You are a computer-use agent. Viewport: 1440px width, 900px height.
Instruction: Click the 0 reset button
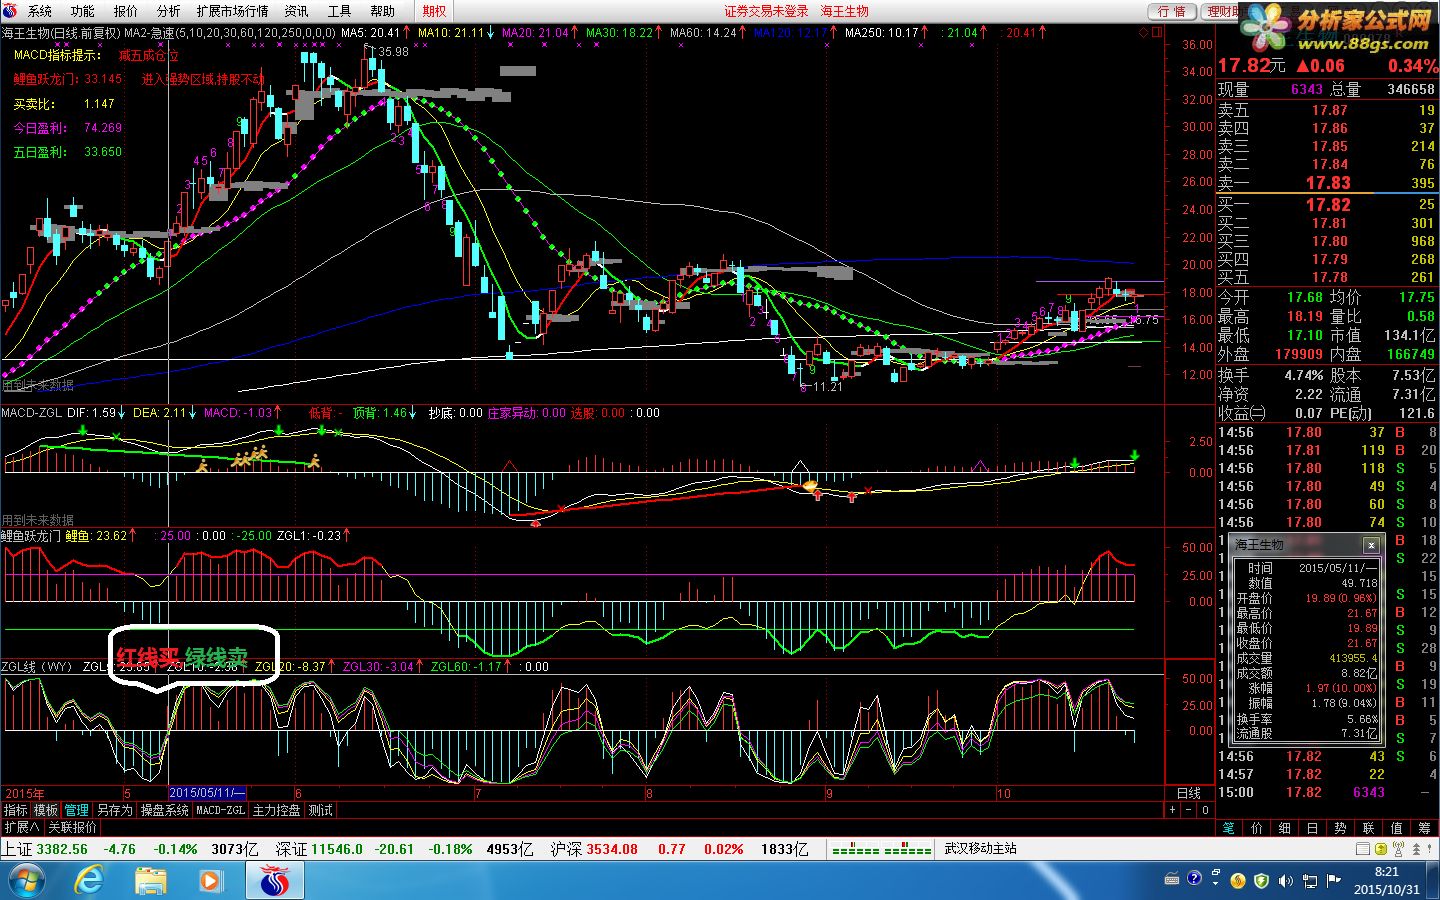1205,810
